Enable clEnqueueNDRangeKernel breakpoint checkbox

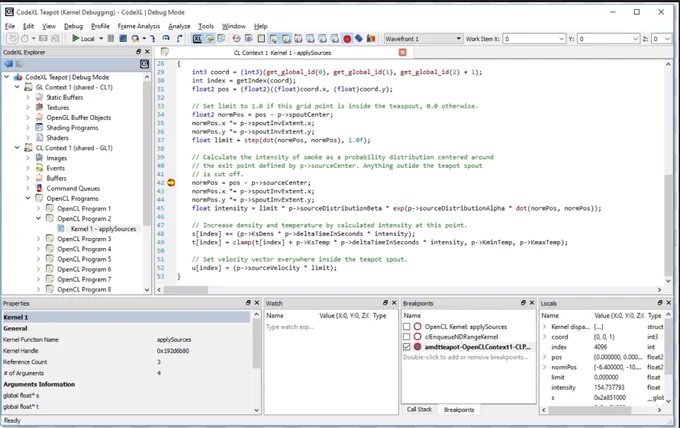pyautogui.click(x=407, y=337)
